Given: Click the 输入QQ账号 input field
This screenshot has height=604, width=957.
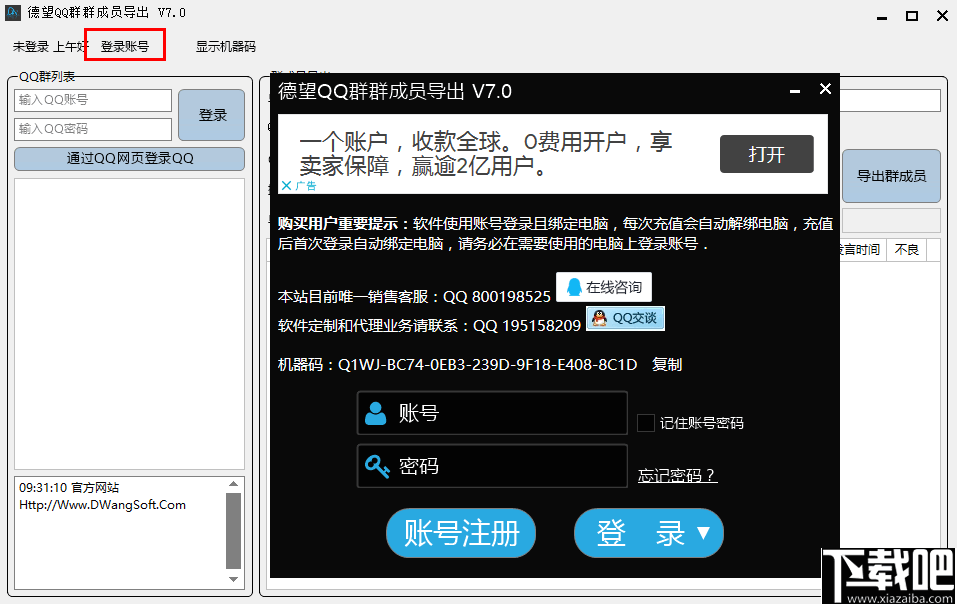Looking at the screenshot, I should tap(93, 99).
